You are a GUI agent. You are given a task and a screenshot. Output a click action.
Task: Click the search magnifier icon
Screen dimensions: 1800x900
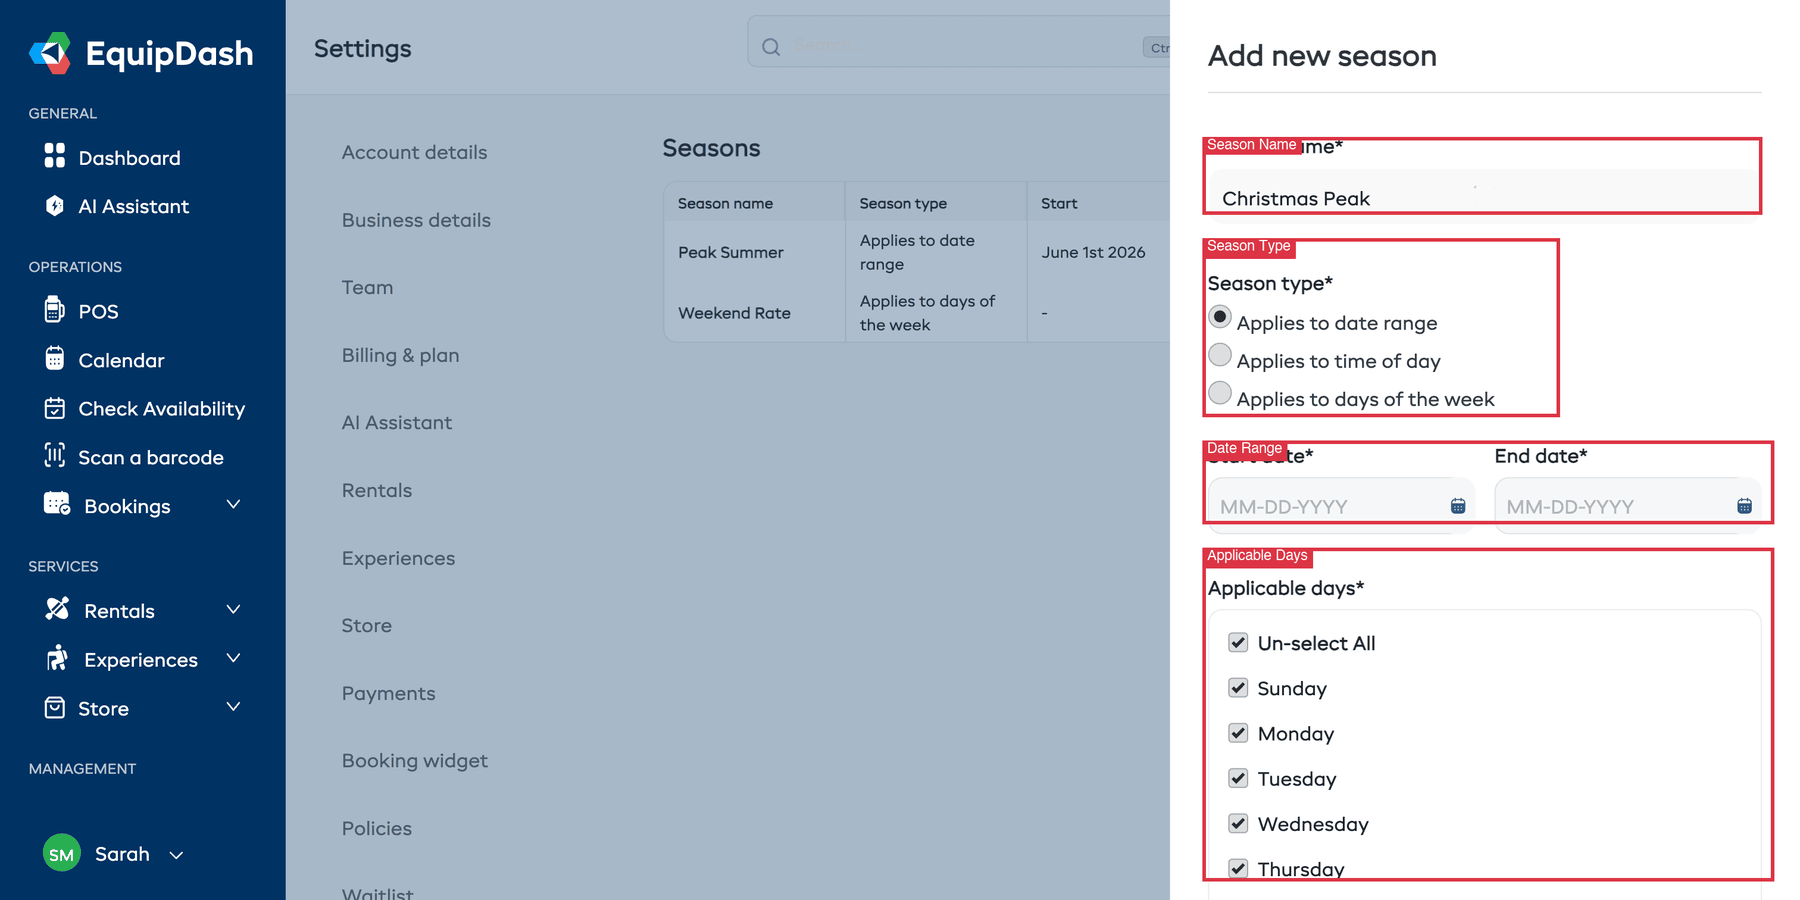point(769,46)
